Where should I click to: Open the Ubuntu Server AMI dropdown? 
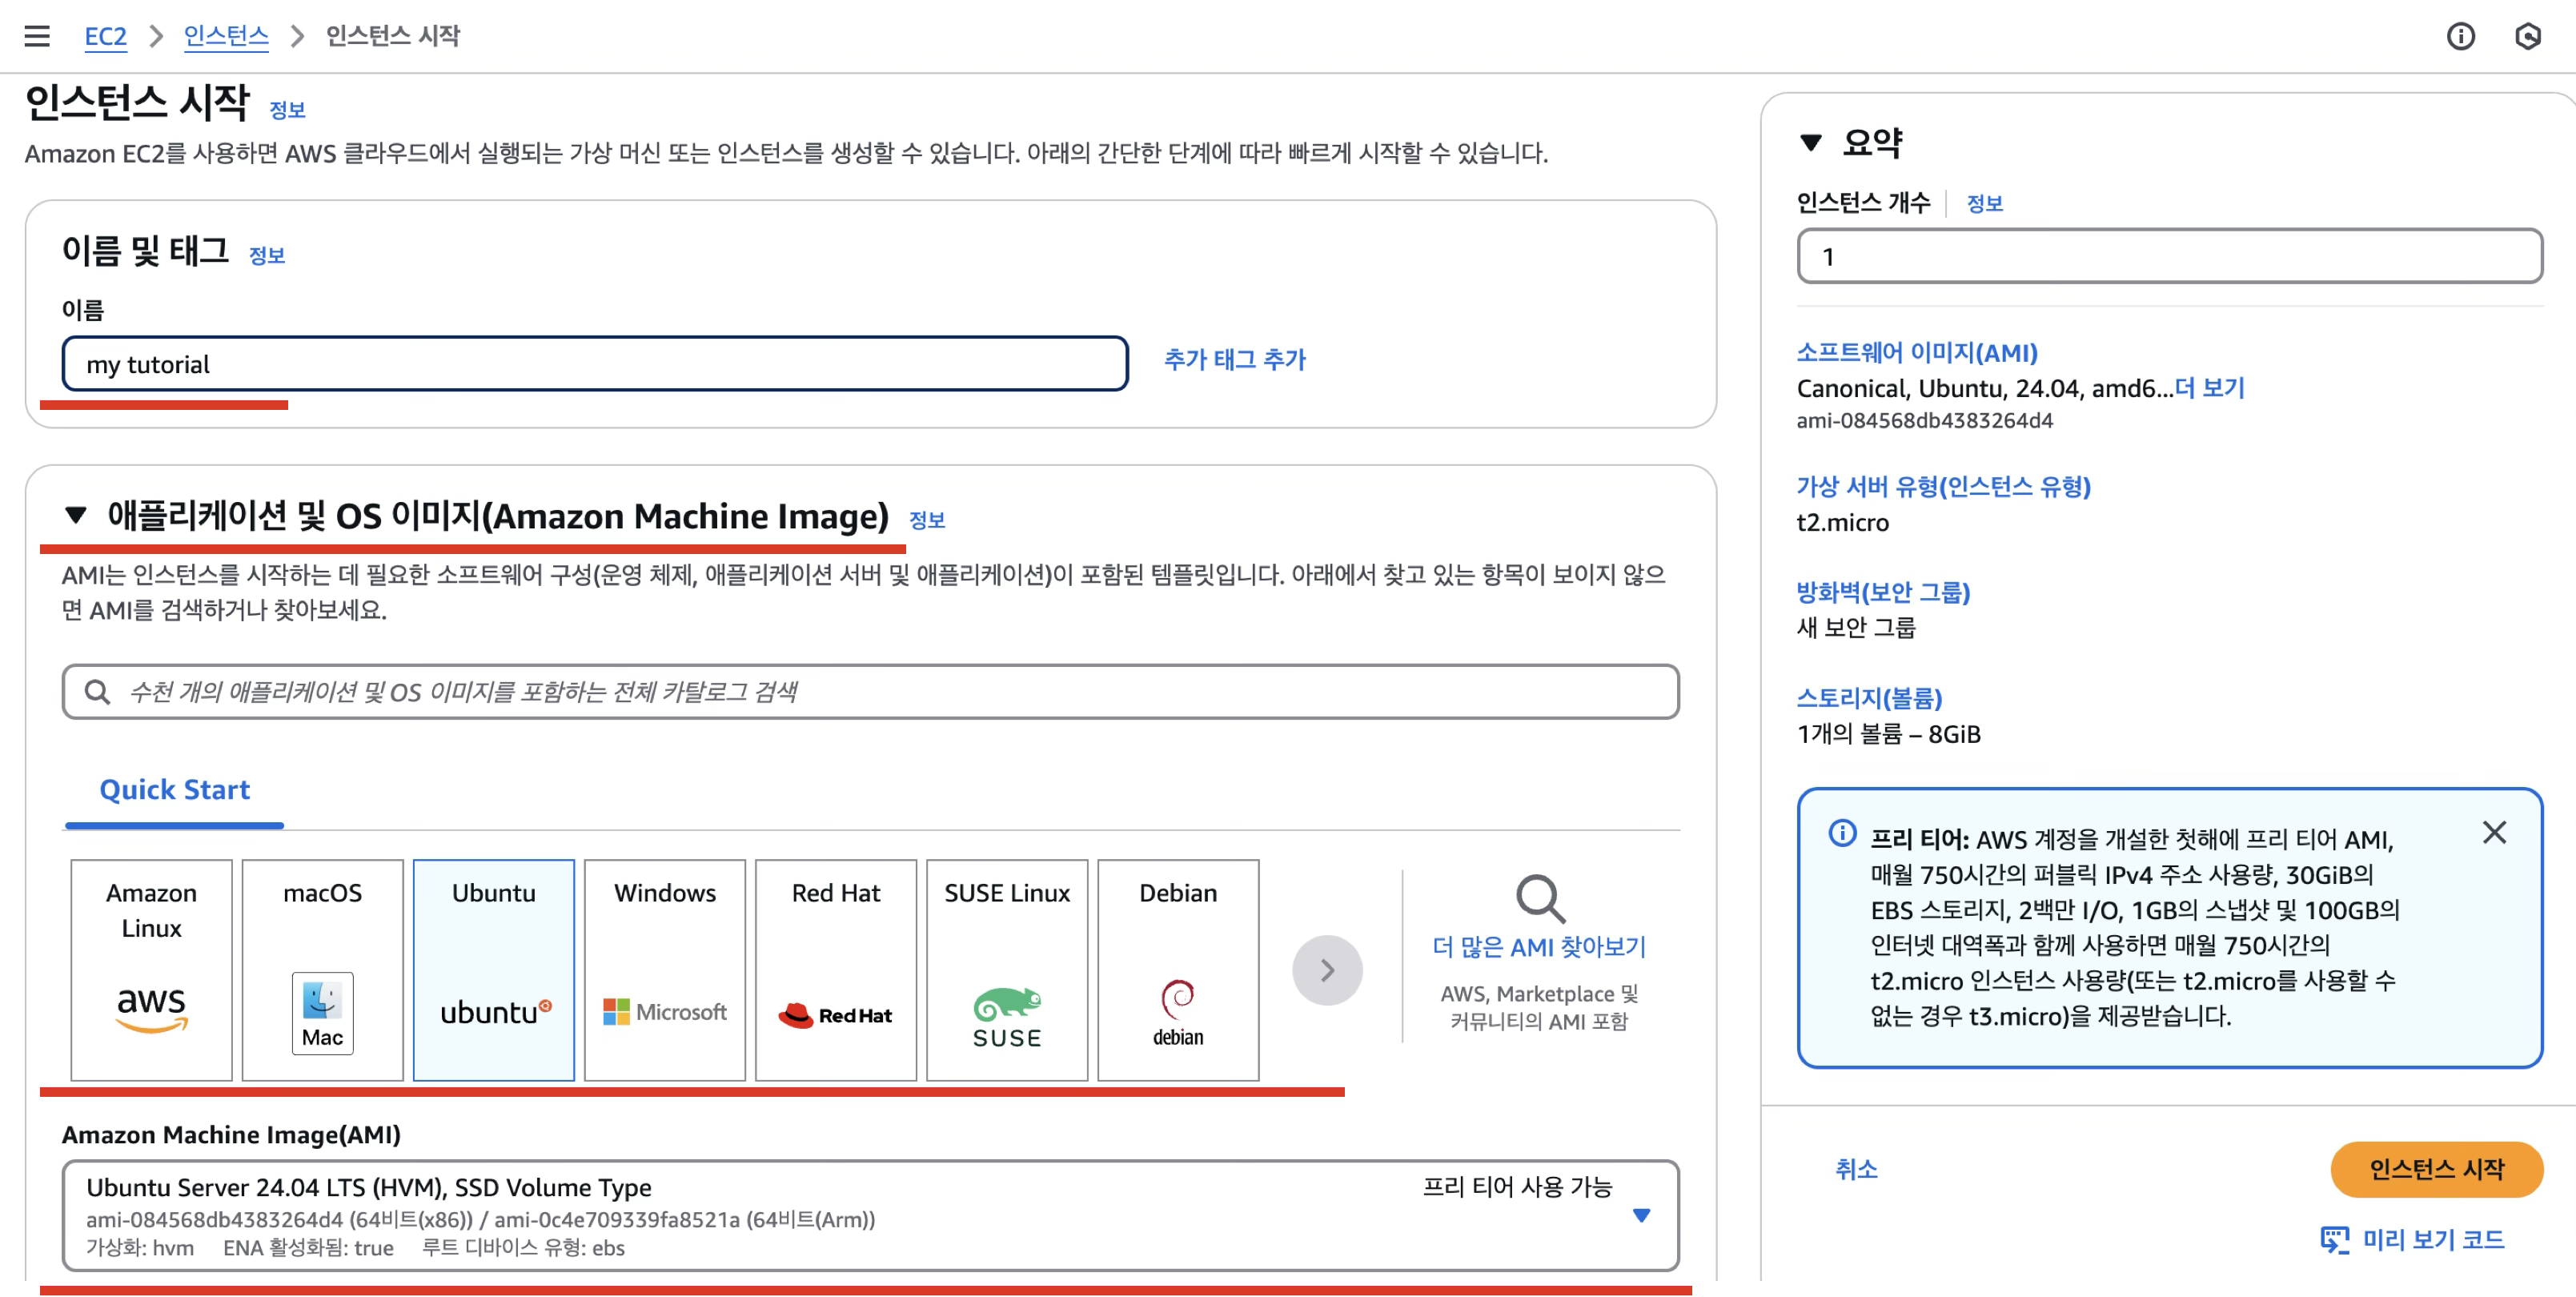1640,1215
